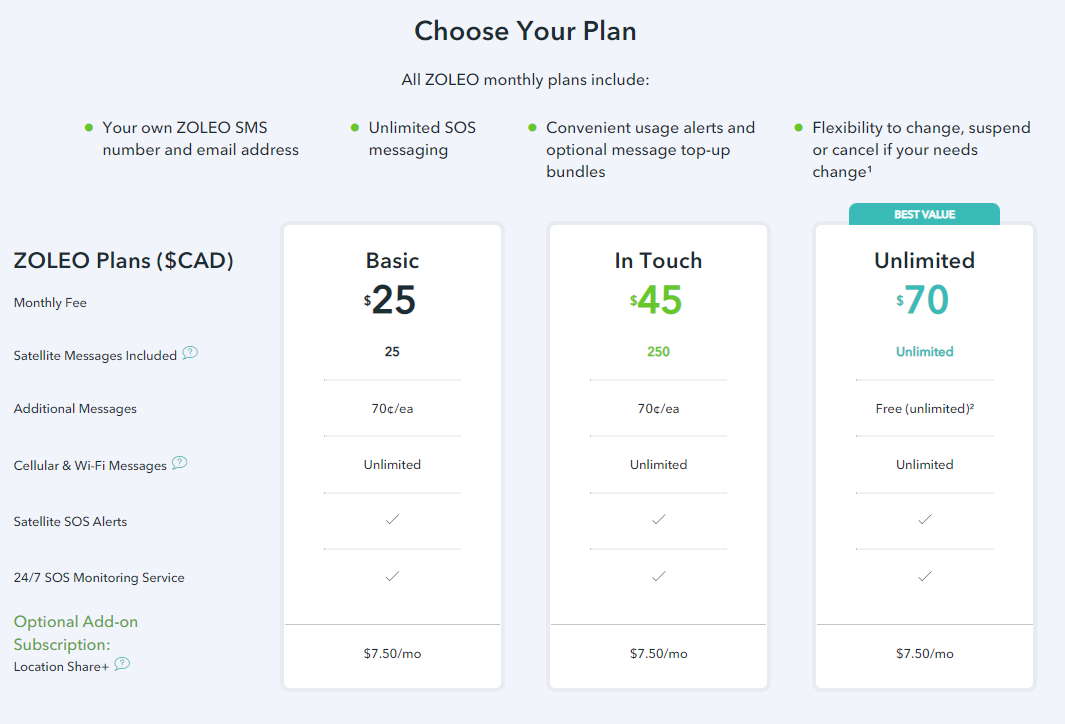Click the teal $70 Unlimited price

(x=924, y=300)
